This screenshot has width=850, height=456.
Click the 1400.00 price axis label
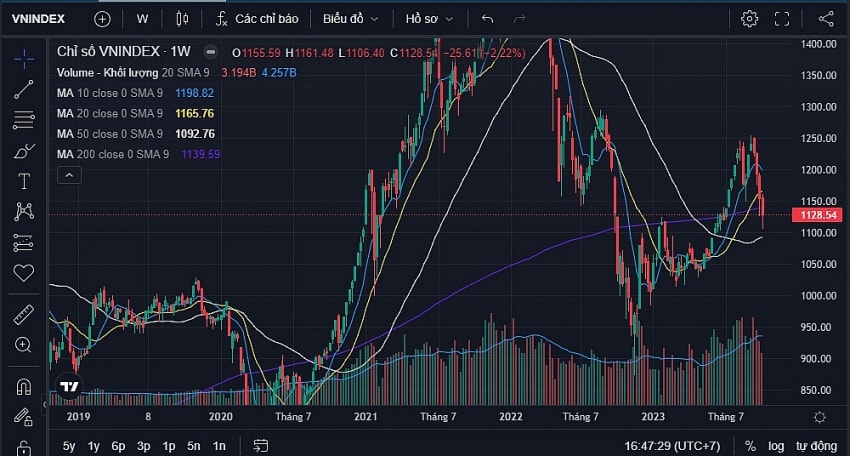point(819,44)
